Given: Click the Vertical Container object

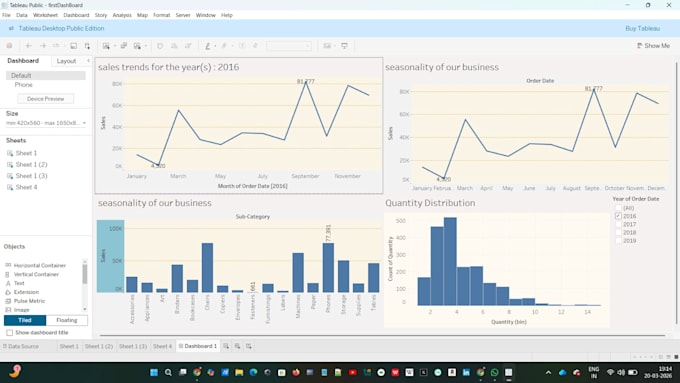Looking at the screenshot, I should 36,274.
